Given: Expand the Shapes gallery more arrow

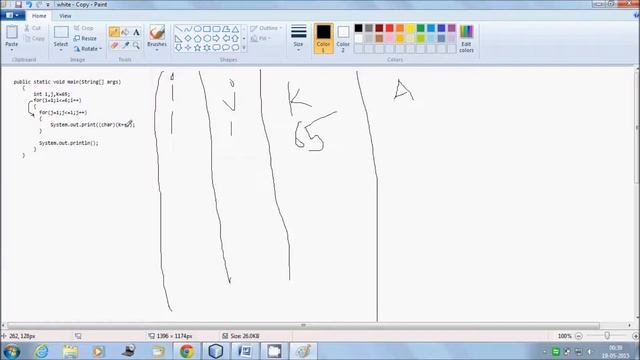Looking at the screenshot, I should tap(244, 48).
